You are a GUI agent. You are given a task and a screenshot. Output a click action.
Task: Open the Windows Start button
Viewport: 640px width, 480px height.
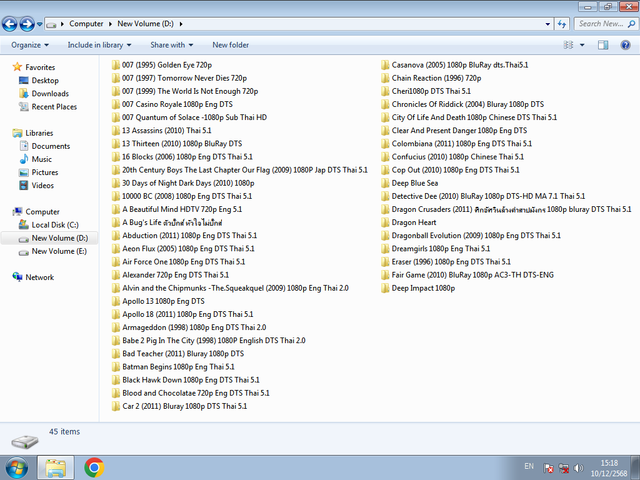(x=16, y=468)
